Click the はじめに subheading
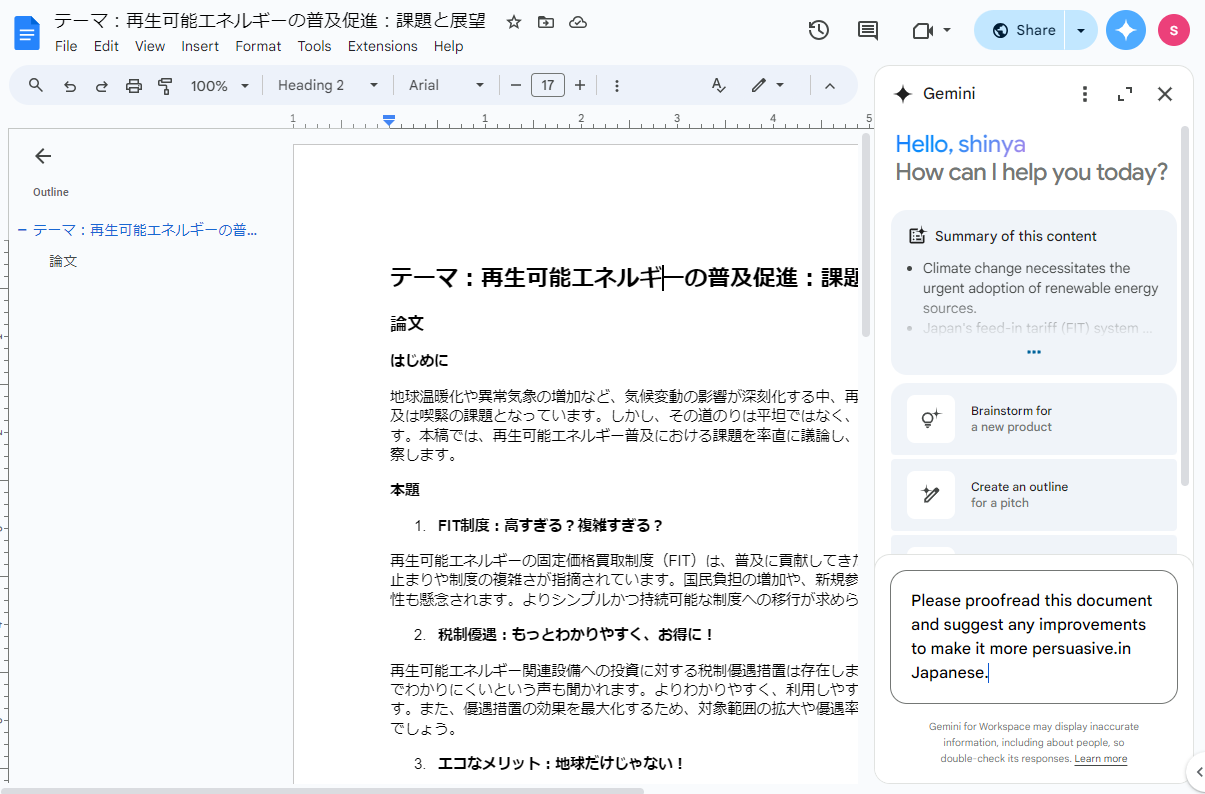The width and height of the screenshot is (1205, 794). click(x=419, y=360)
